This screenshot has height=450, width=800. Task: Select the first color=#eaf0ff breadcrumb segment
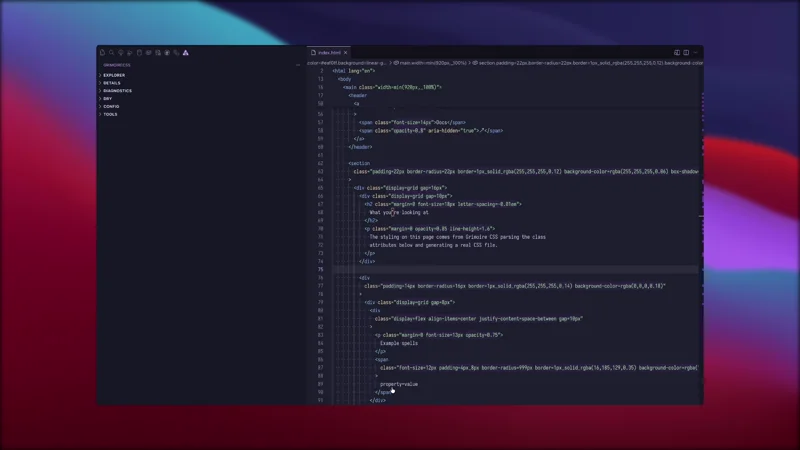coord(347,63)
